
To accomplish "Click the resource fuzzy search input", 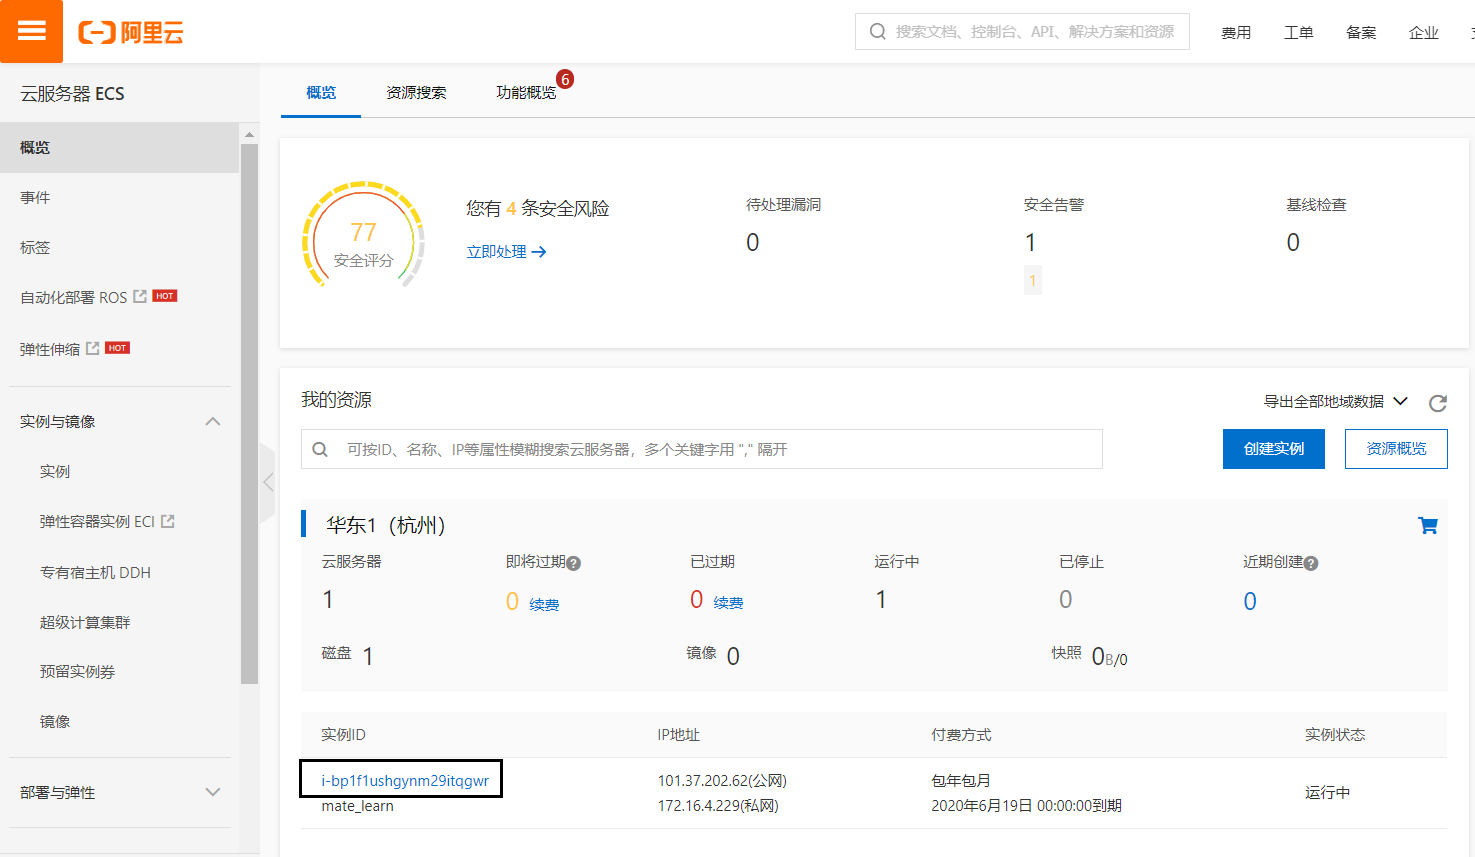I will (702, 449).
